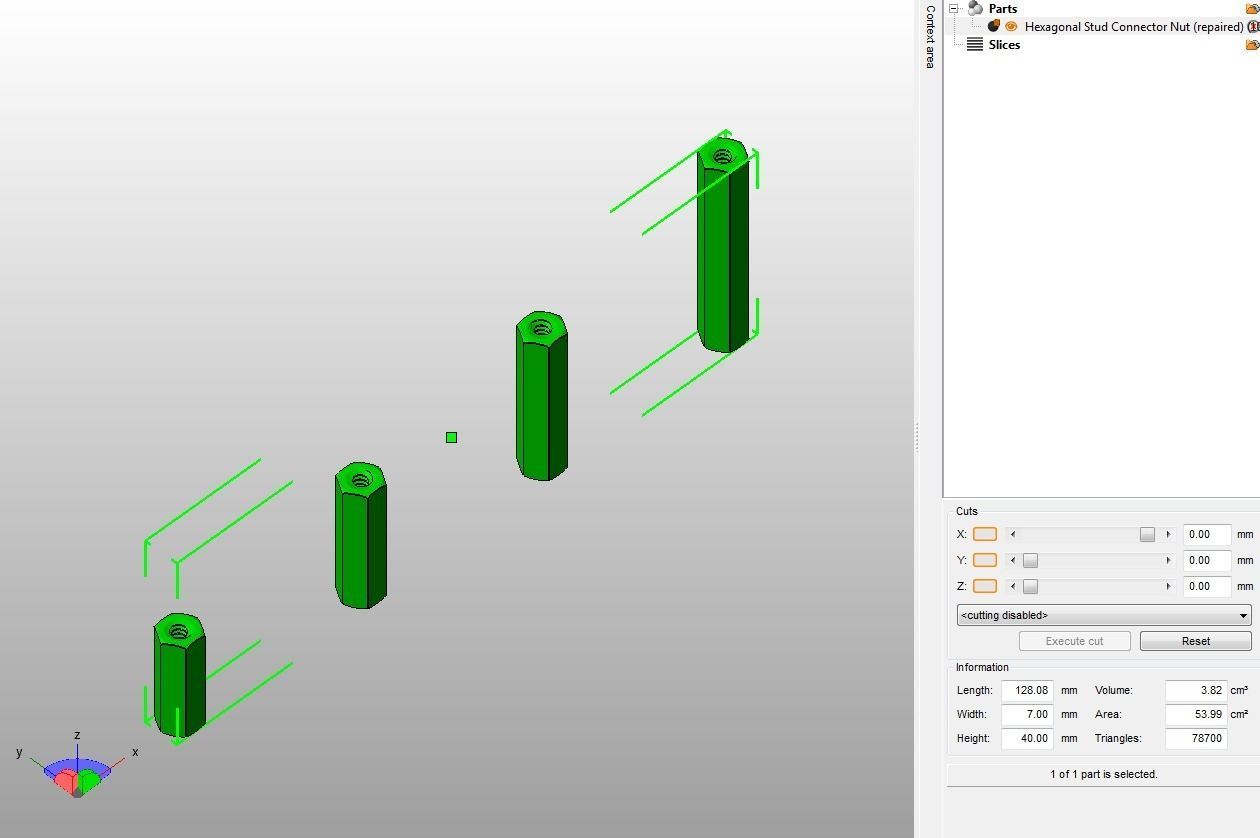Open the folder icon on the Parts row
The height and width of the screenshot is (838, 1260).
point(1252,8)
